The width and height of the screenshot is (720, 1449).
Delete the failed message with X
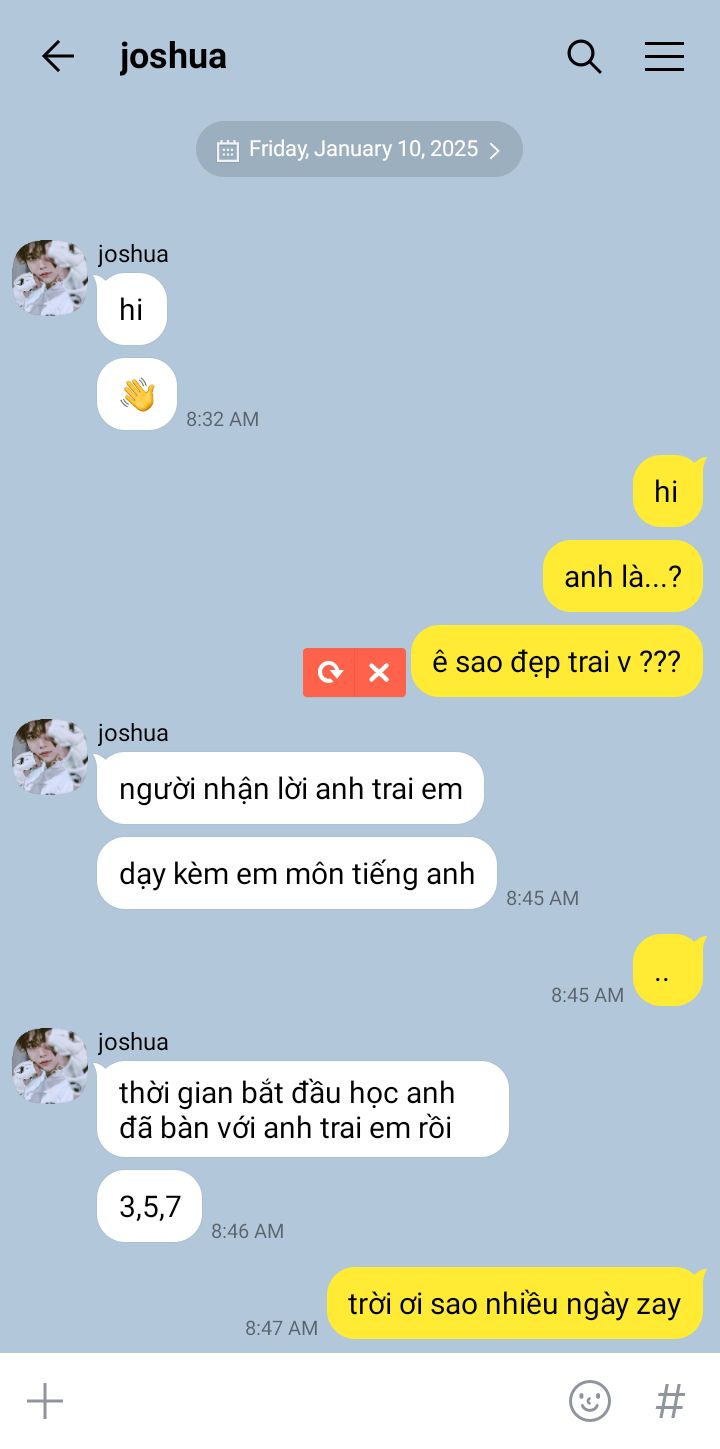(x=380, y=672)
